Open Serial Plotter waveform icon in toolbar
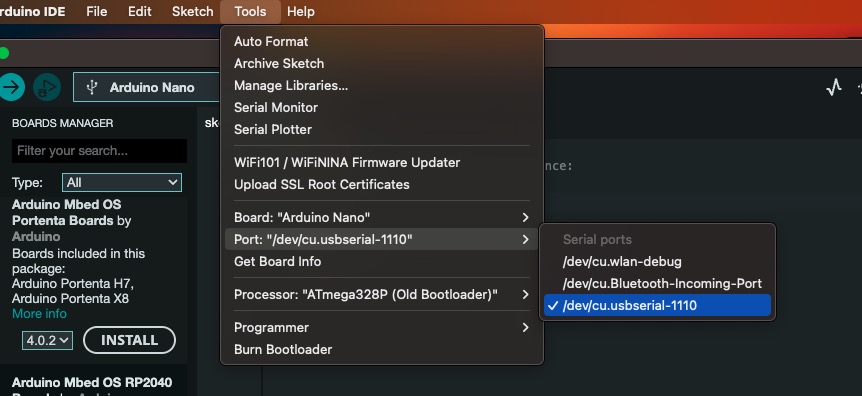 coord(834,87)
